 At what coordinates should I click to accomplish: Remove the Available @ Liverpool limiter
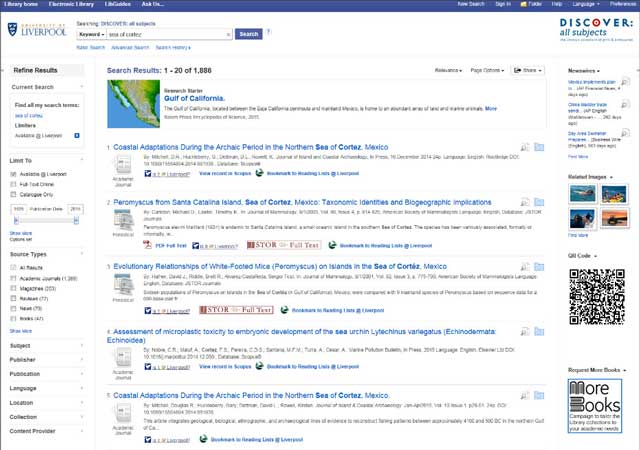[x=77, y=134]
